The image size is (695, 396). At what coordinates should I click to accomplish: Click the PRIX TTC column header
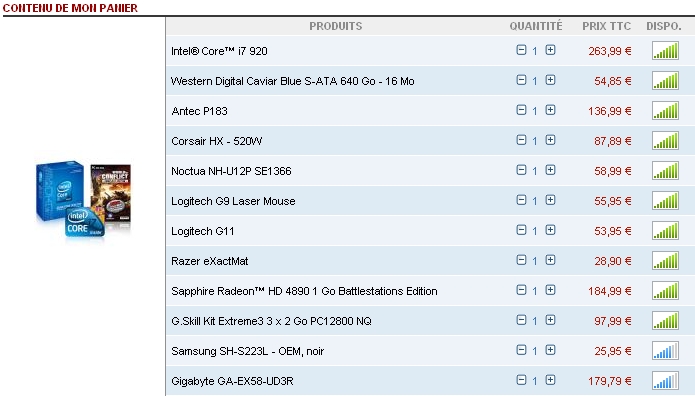pos(606,26)
